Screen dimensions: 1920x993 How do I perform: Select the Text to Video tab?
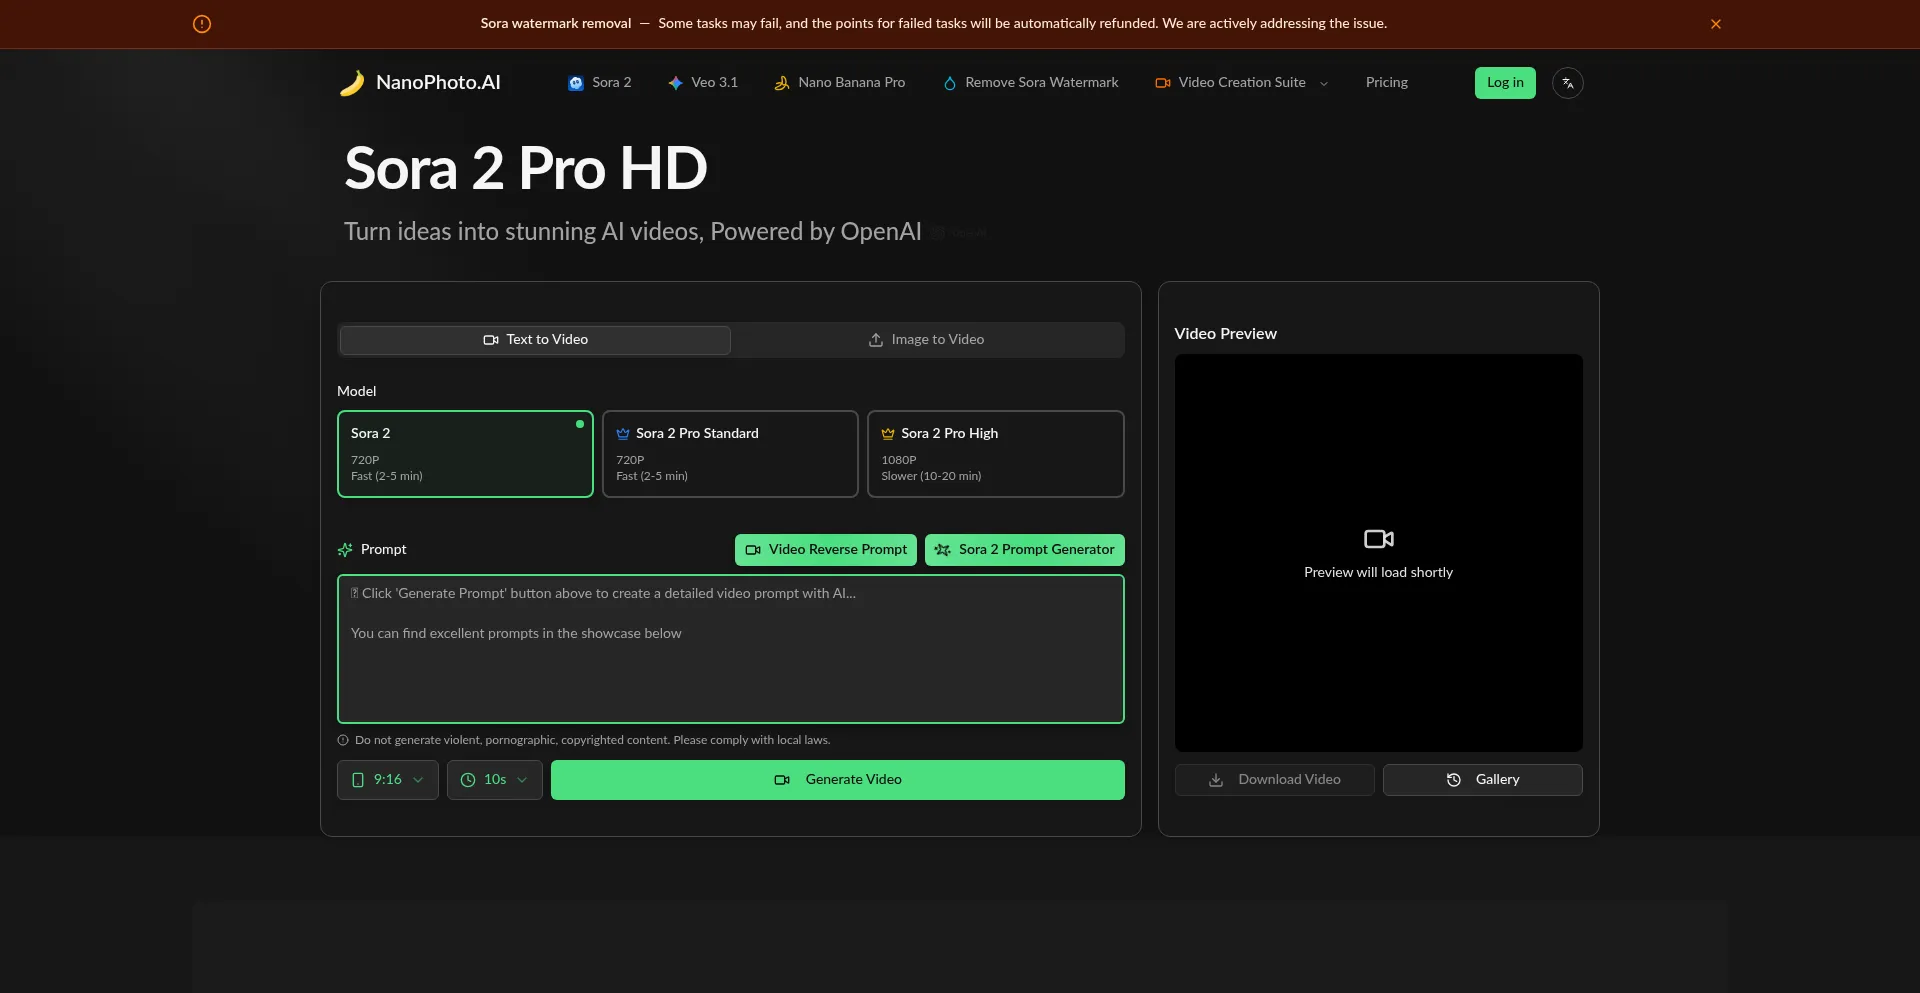[535, 340]
